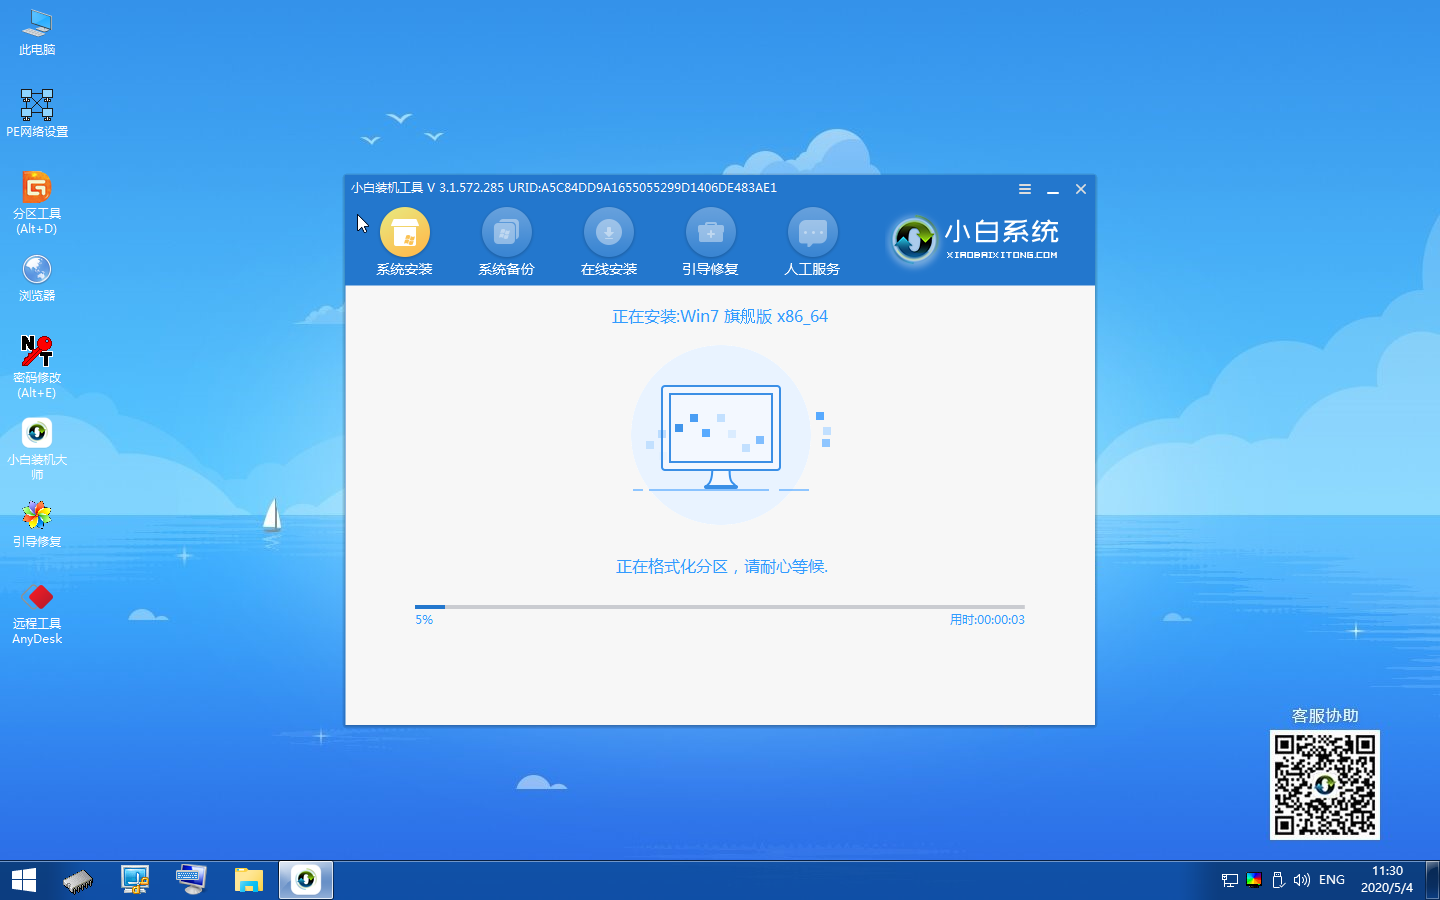Open 分区工具 from the desktop
Image resolution: width=1440 pixels, height=900 pixels.
click(x=36, y=195)
